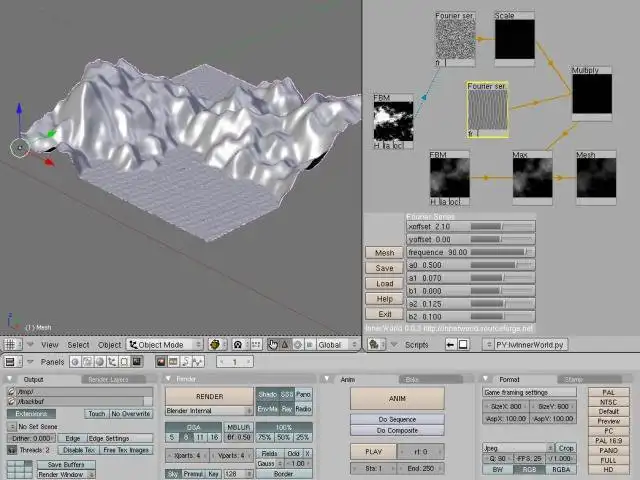Toggle No Overwrite option
This screenshot has width=640, height=480.
[131, 414]
